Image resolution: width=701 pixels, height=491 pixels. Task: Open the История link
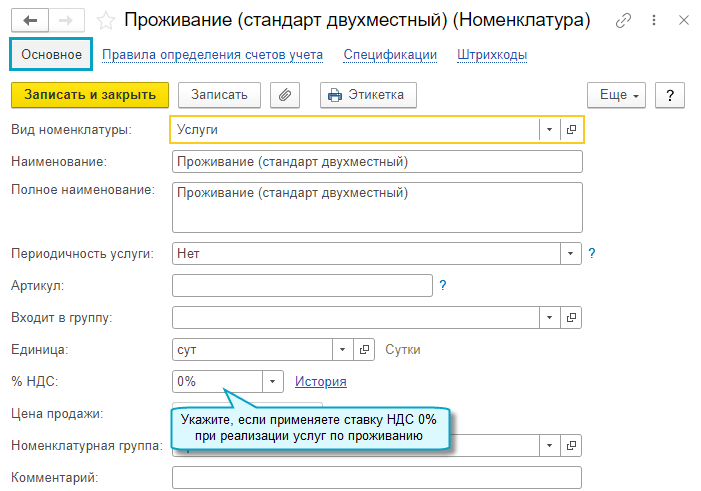click(320, 381)
